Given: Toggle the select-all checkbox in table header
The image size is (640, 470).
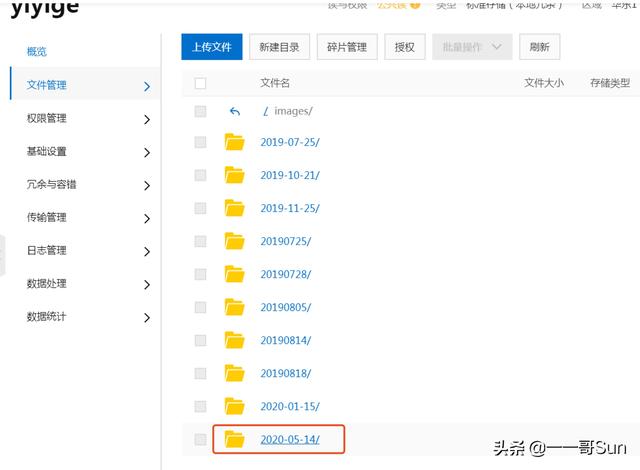Looking at the screenshot, I should (x=200, y=83).
